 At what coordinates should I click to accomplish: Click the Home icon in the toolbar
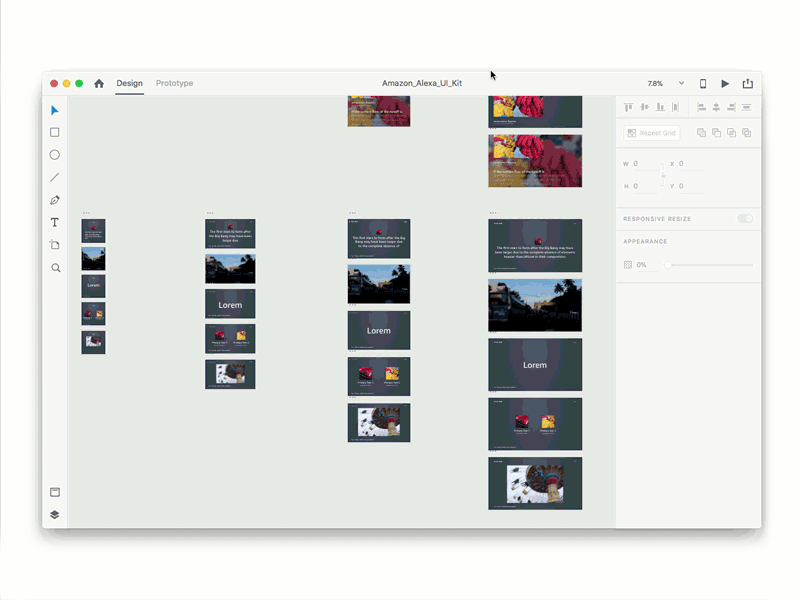98,83
